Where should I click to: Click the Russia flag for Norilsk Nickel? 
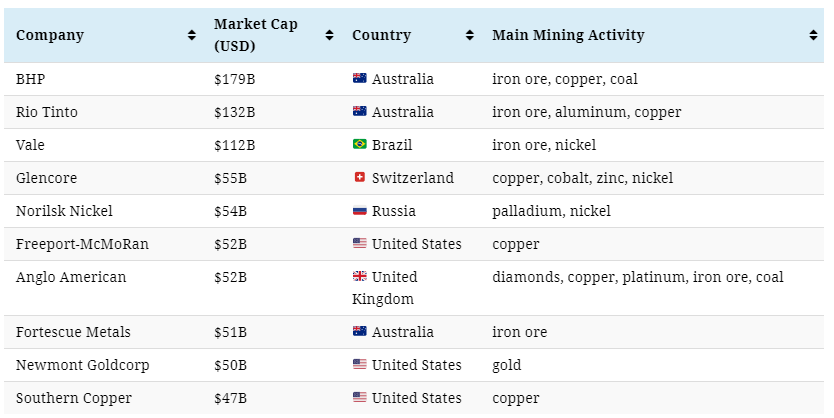click(359, 211)
